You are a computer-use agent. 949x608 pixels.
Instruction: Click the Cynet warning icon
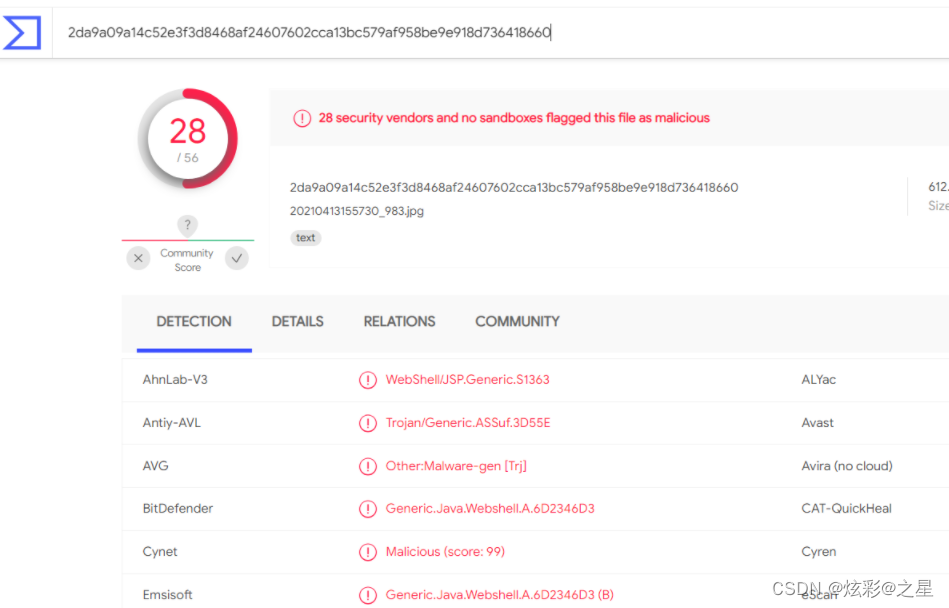pyautogui.click(x=368, y=552)
